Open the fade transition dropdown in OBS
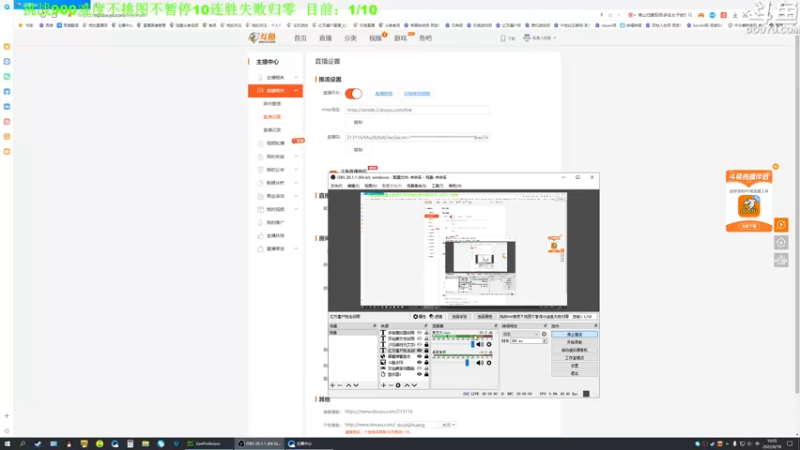The image size is (800, 450). (520, 334)
